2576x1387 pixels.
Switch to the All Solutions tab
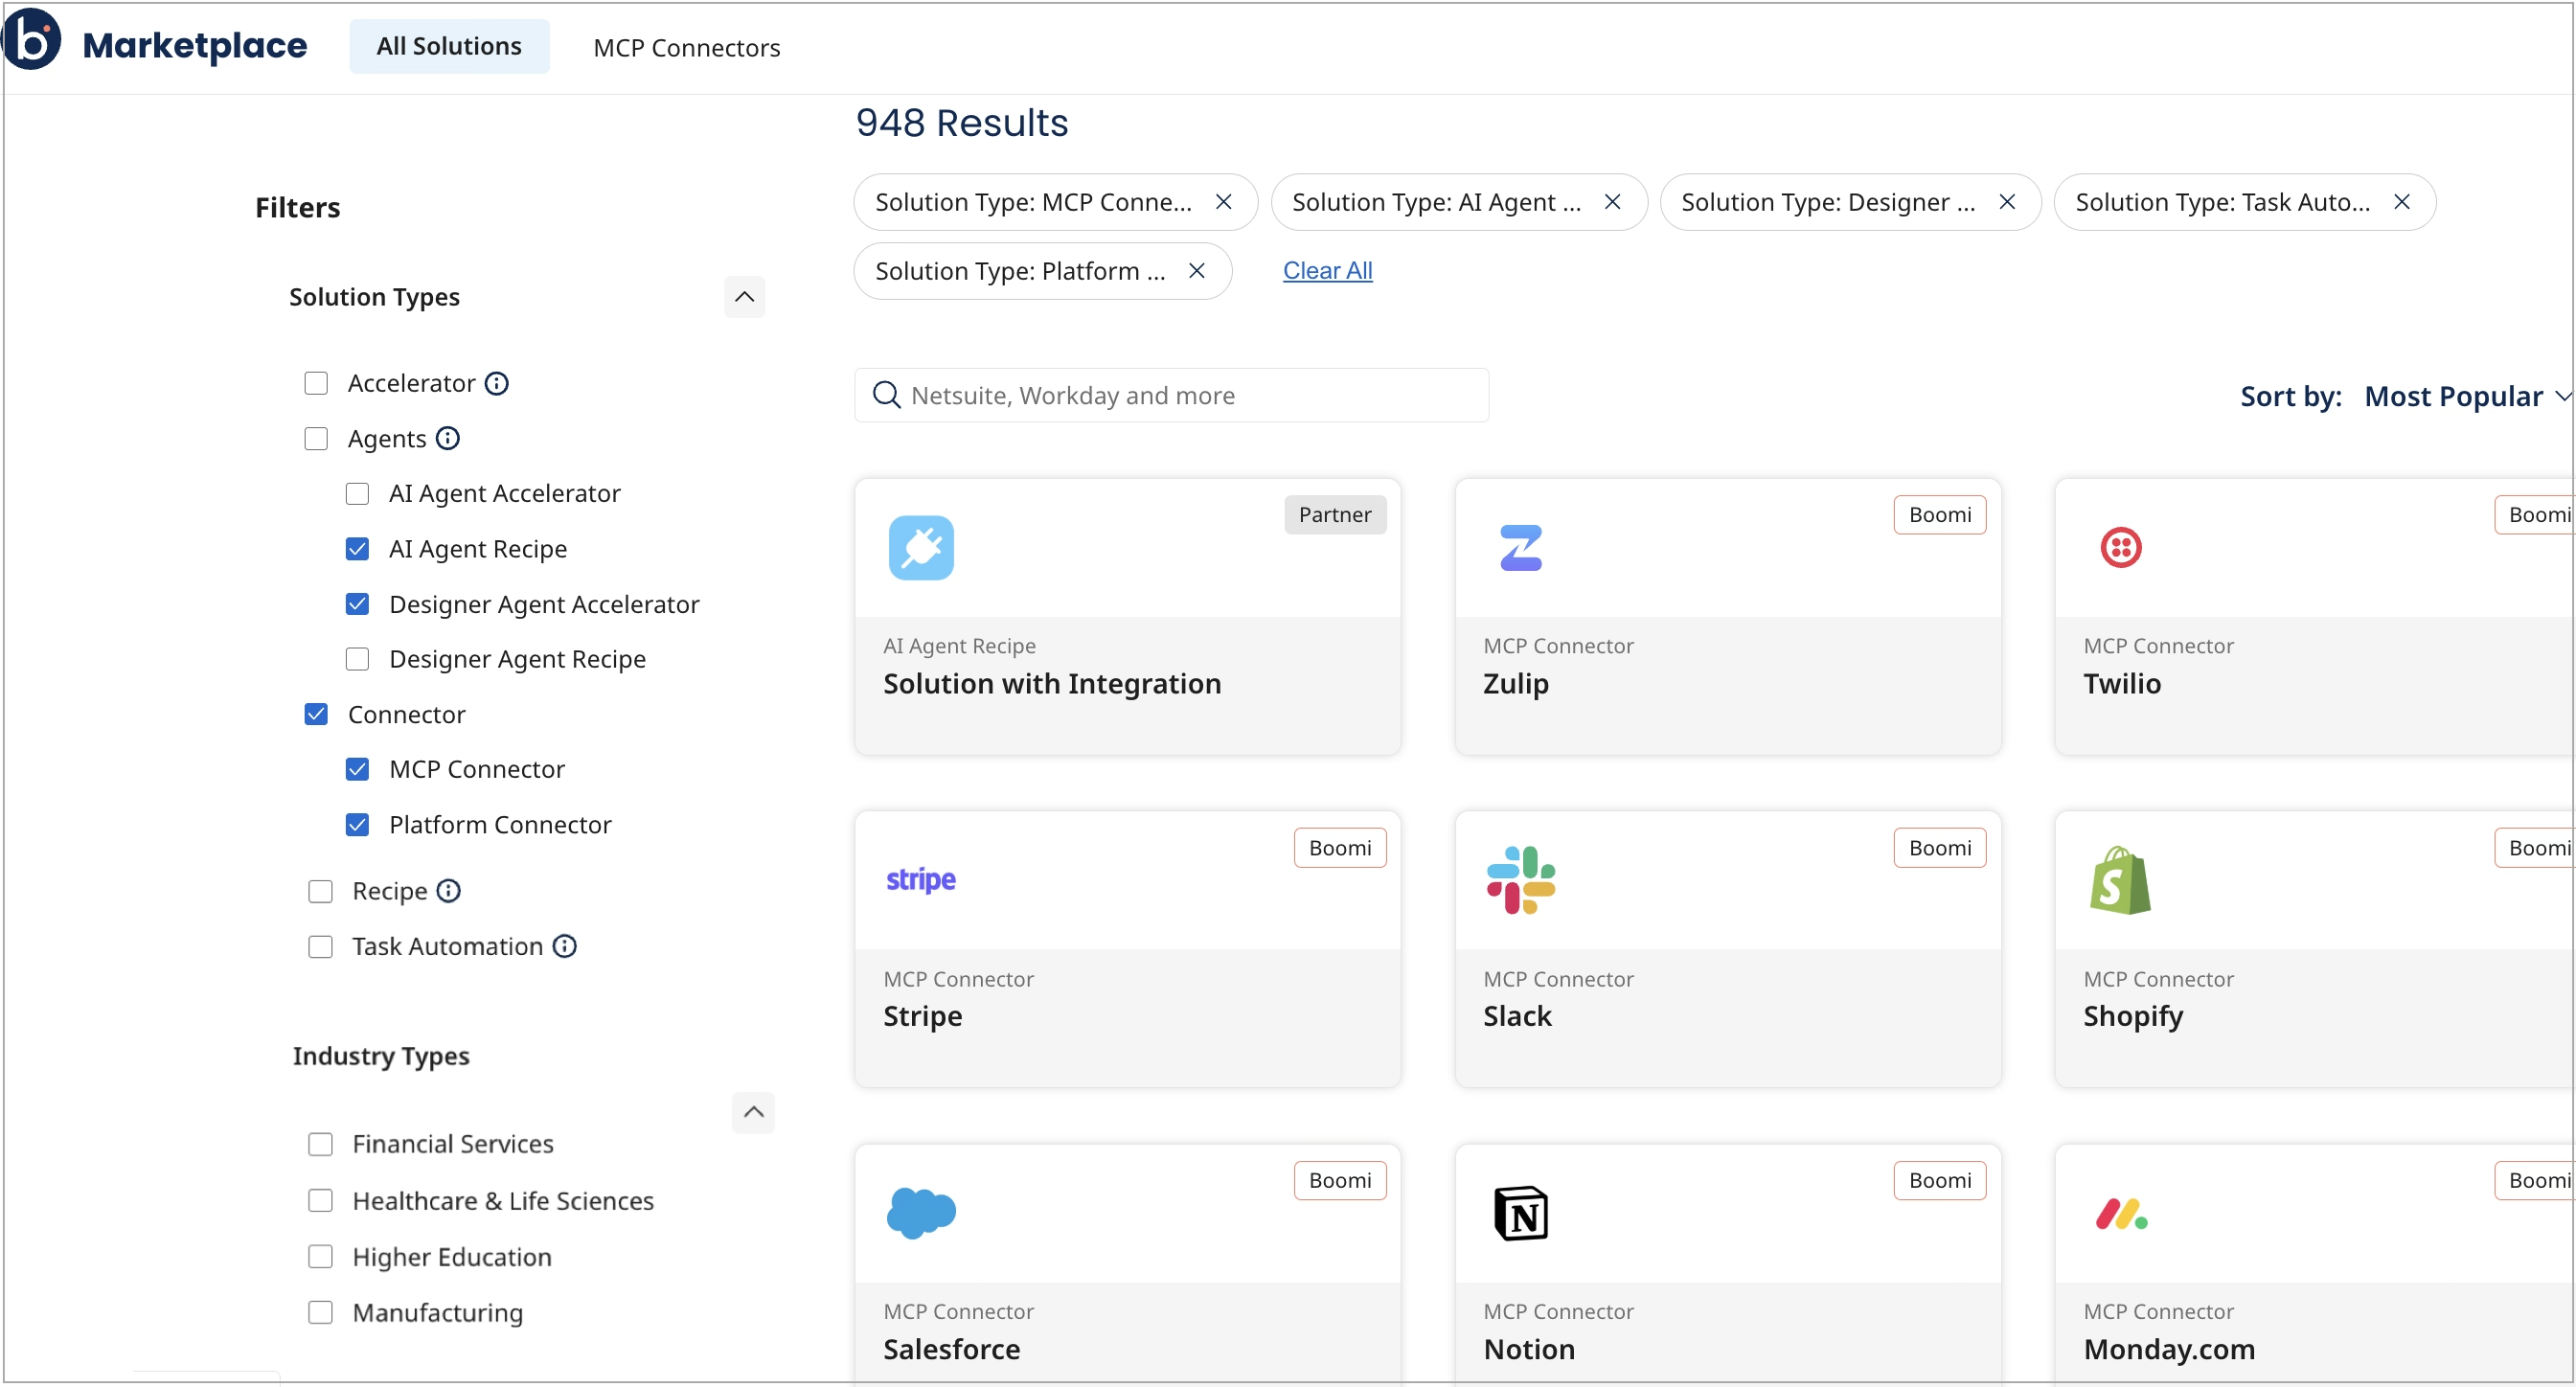tap(449, 46)
